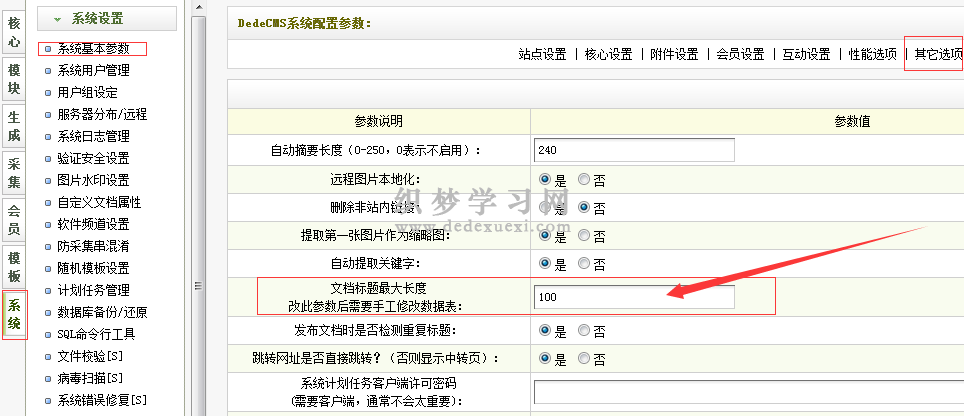
Task: Switch to the 生成 vertical tab
Action: 14,126
